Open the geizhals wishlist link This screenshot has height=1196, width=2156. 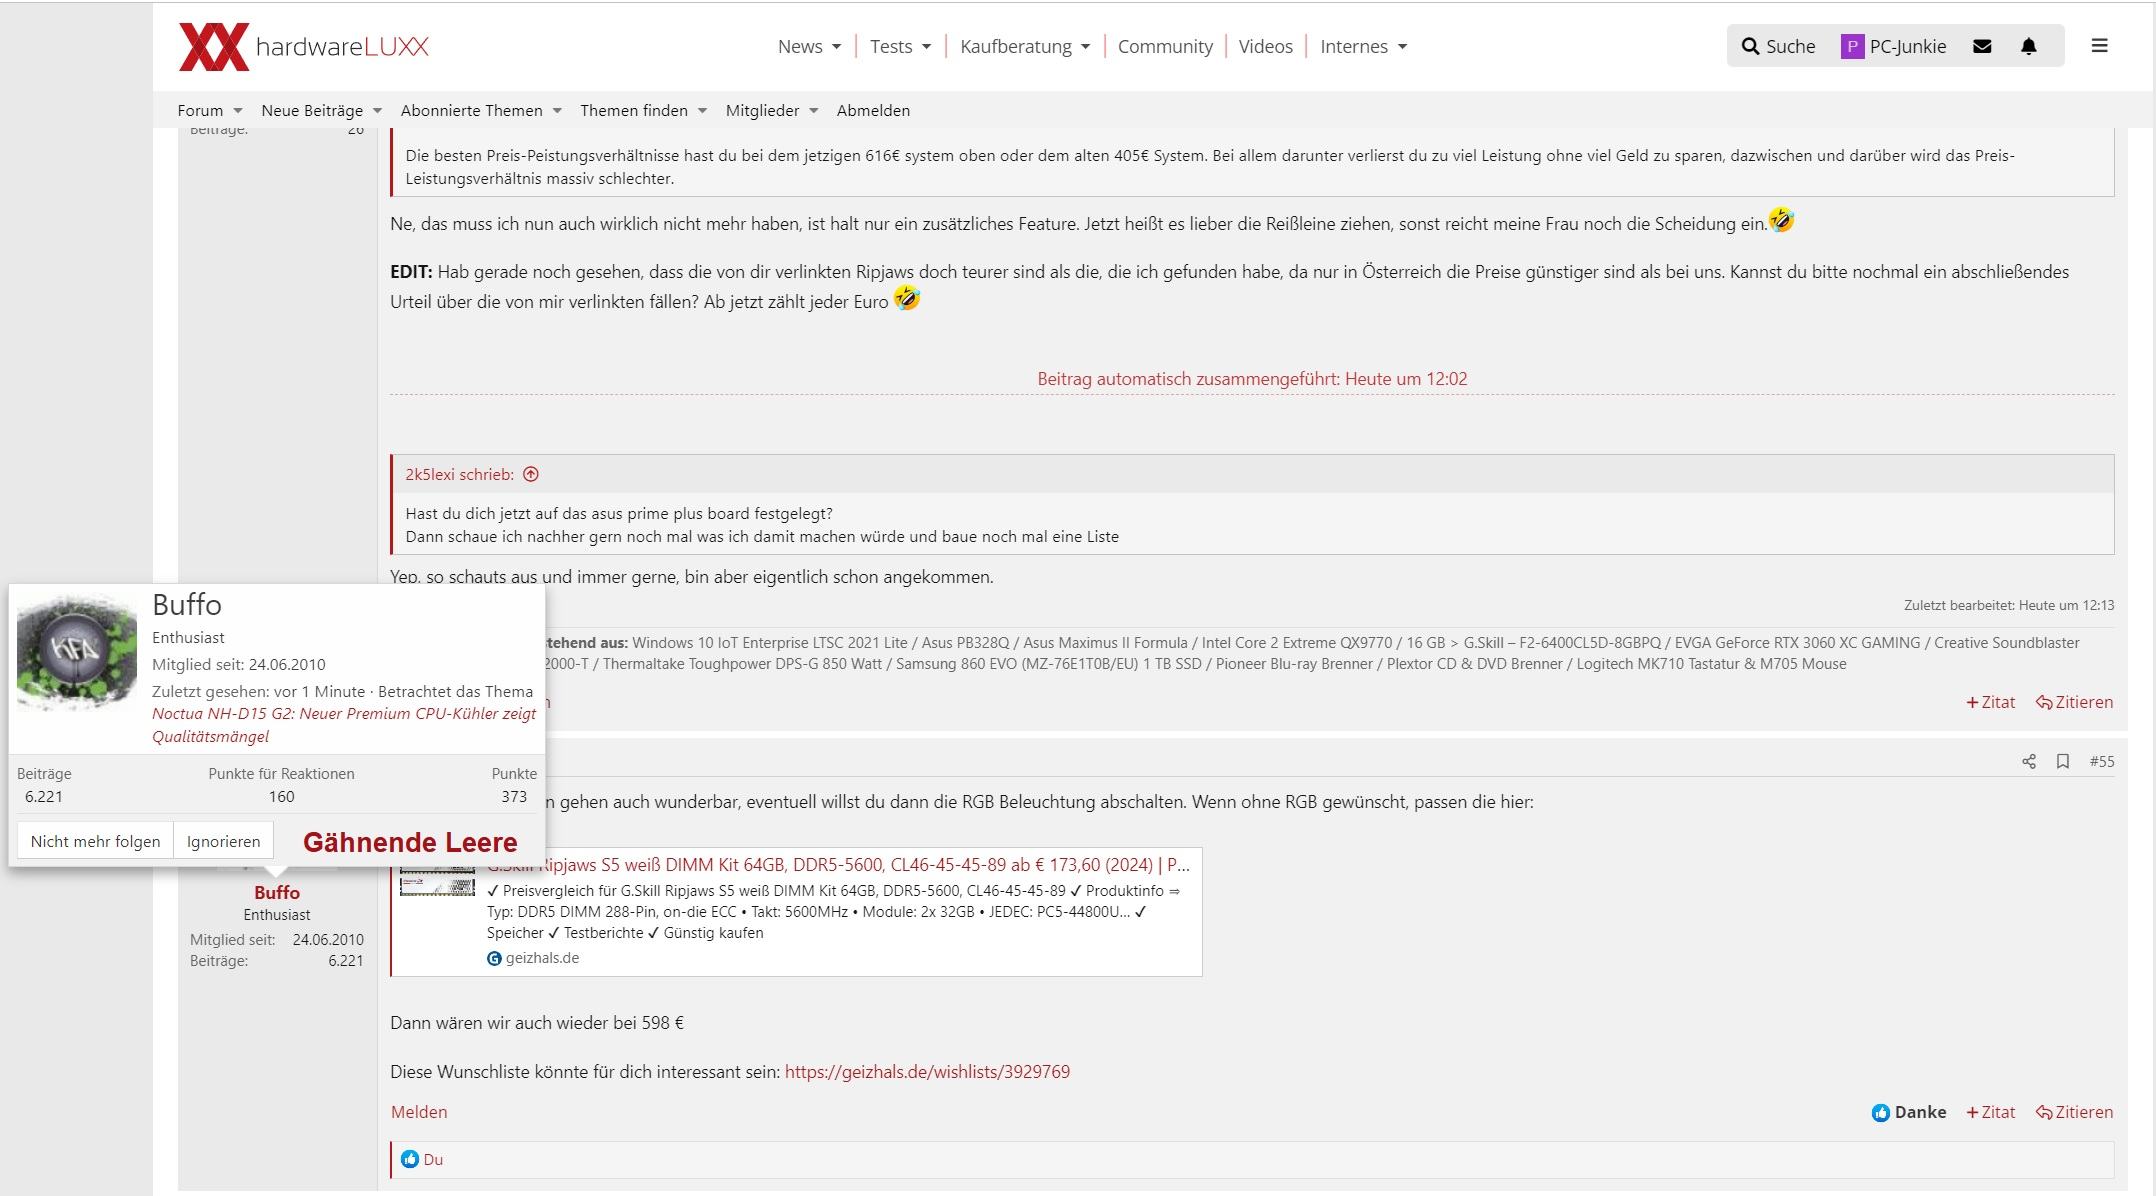[927, 1072]
